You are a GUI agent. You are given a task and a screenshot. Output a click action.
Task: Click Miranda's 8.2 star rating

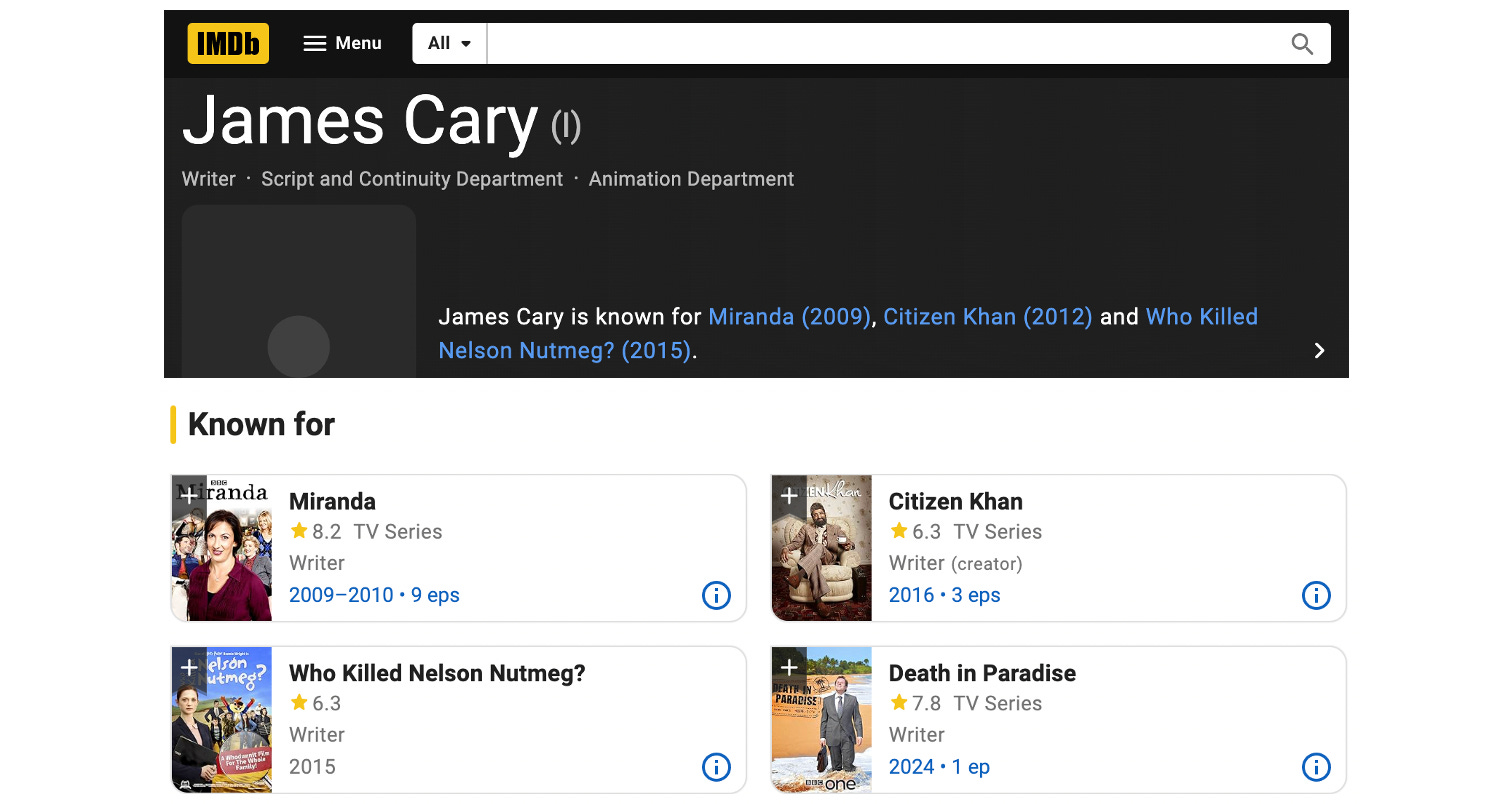point(315,531)
